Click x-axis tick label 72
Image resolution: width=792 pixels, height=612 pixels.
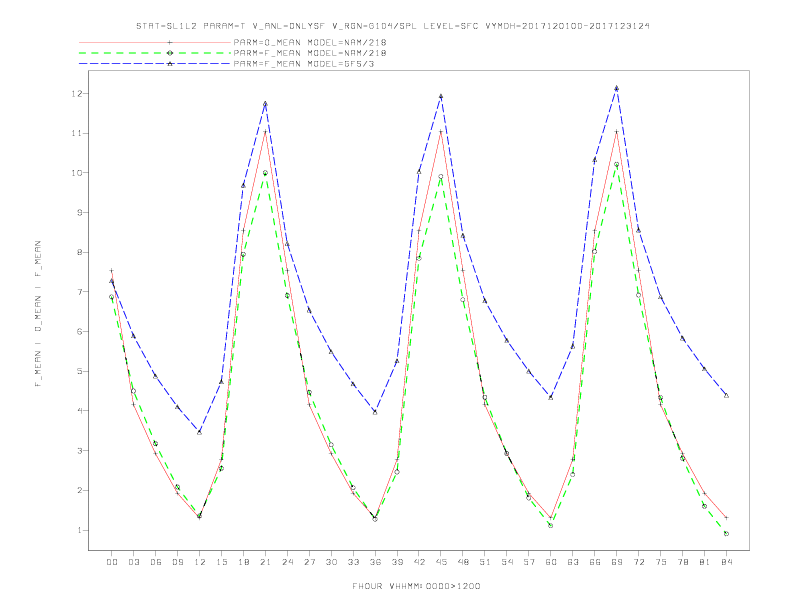(638, 562)
